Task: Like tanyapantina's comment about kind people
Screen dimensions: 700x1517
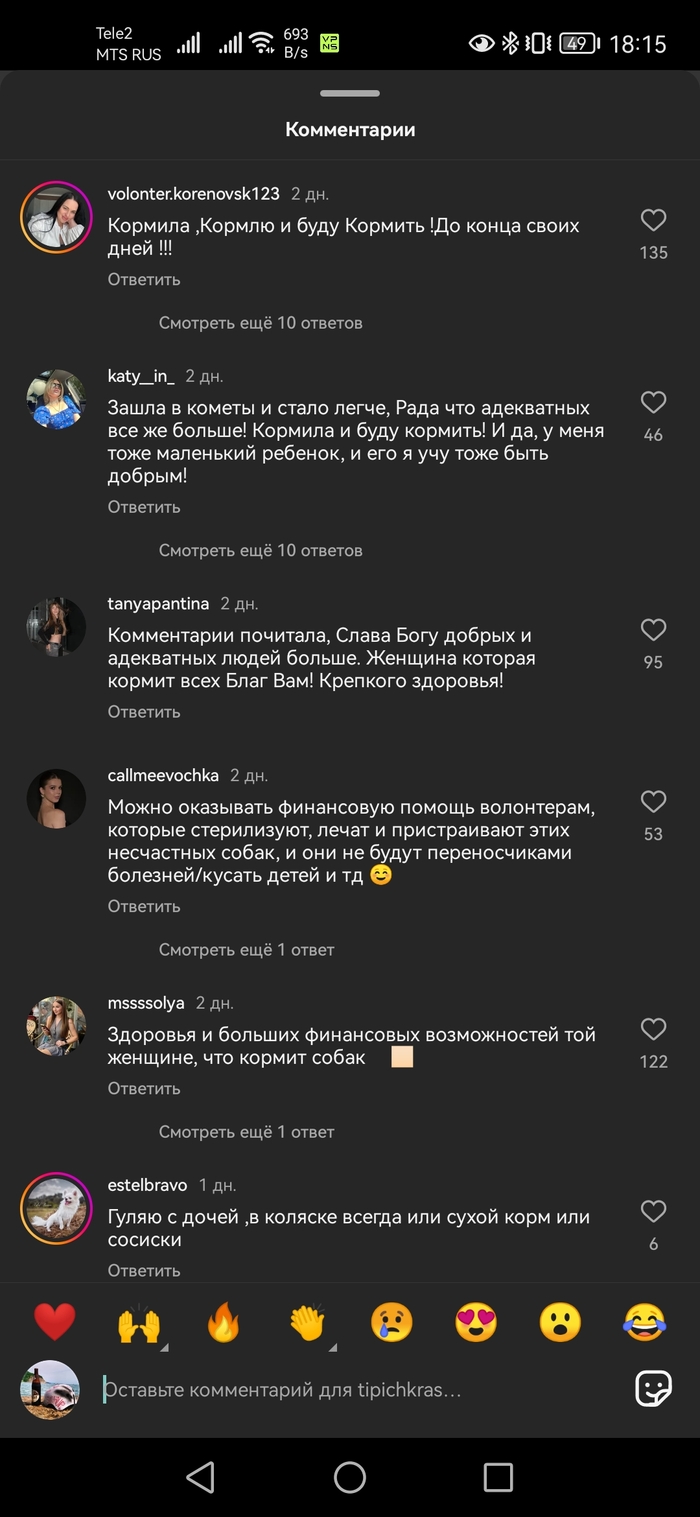Action: 653,630
